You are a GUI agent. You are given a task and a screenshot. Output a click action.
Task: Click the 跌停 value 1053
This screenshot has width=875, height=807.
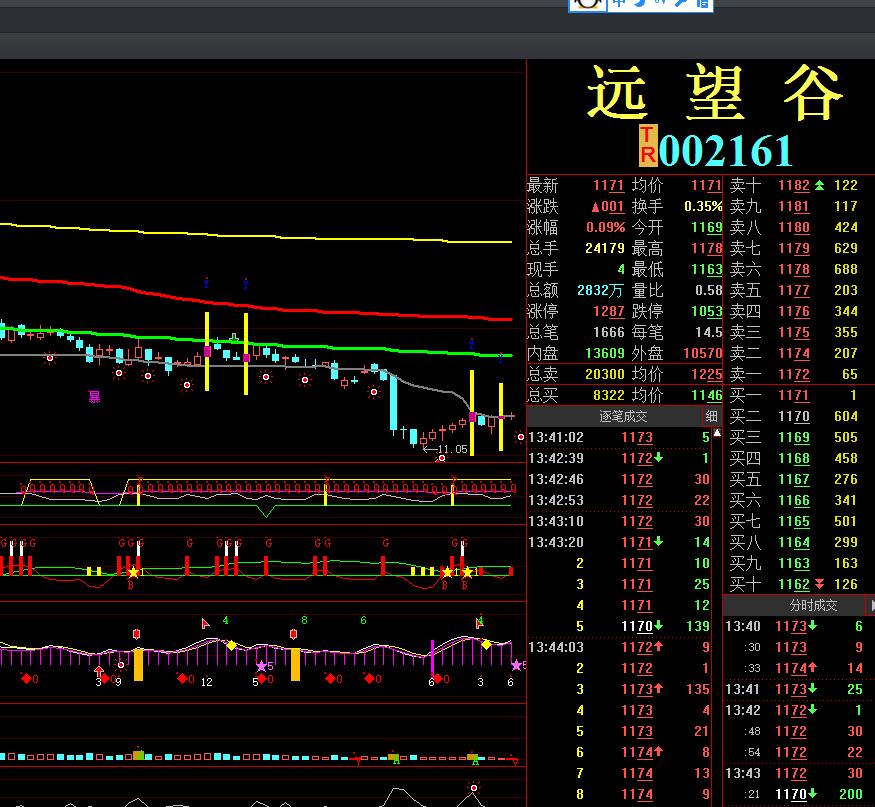click(x=706, y=311)
